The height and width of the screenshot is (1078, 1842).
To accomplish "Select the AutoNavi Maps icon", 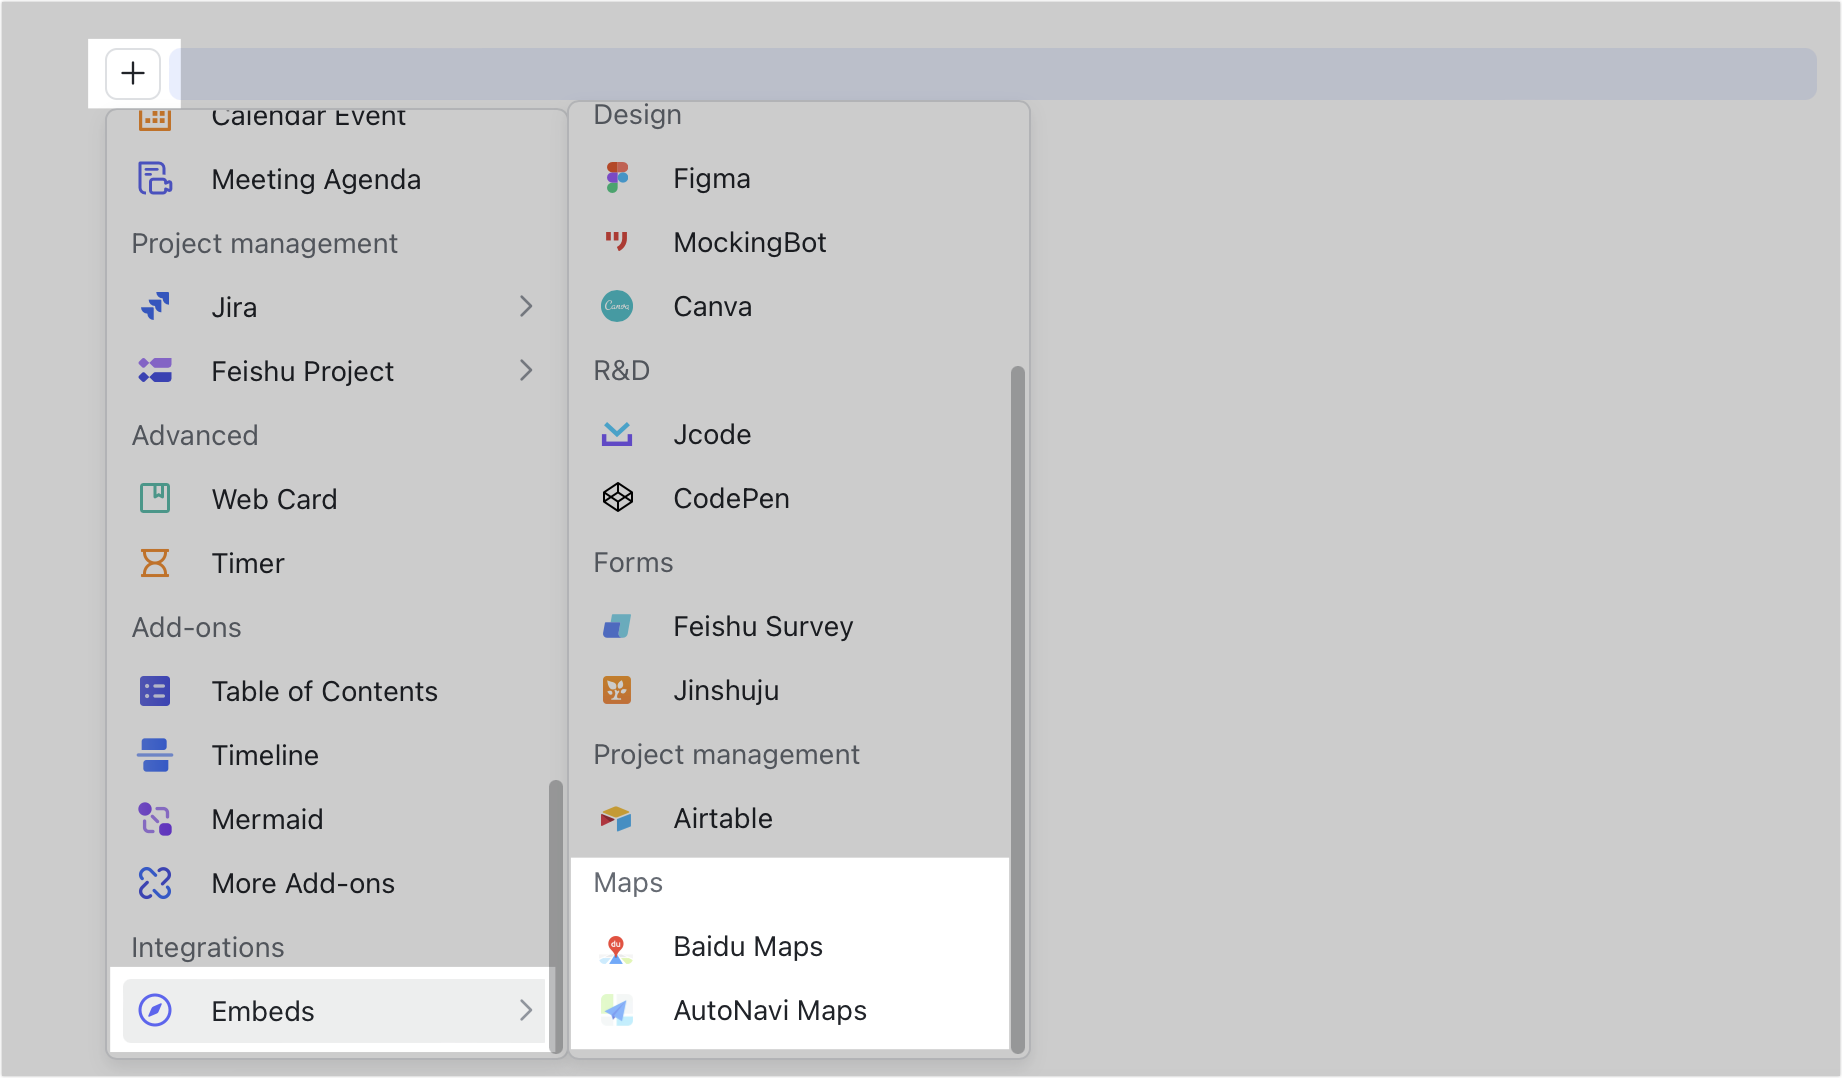I will [617, 1010].
